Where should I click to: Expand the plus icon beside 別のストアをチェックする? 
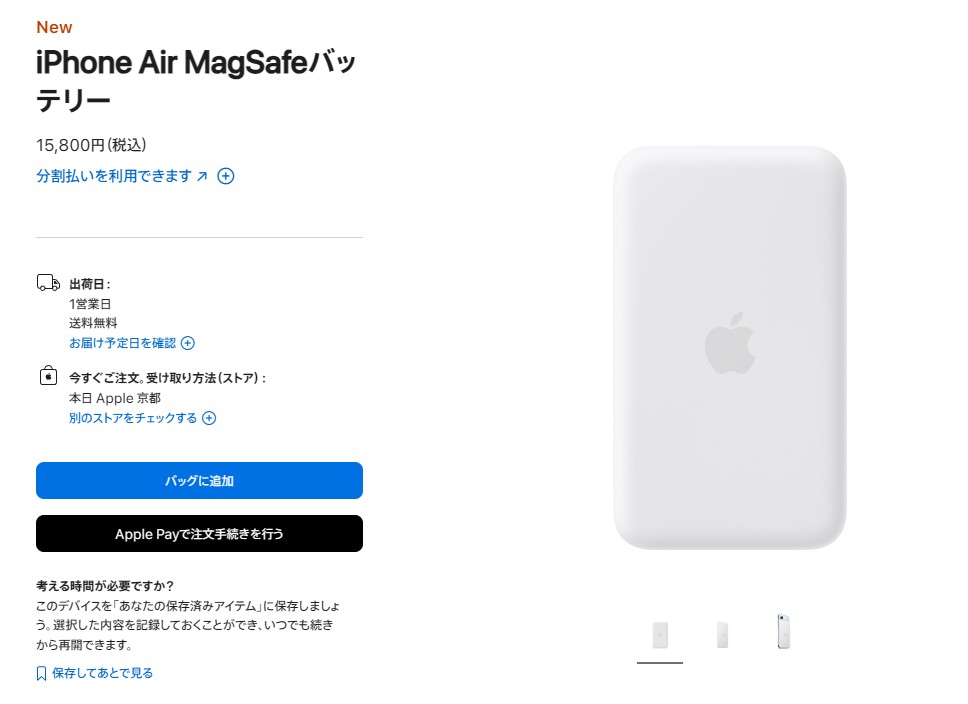(209, 418)
